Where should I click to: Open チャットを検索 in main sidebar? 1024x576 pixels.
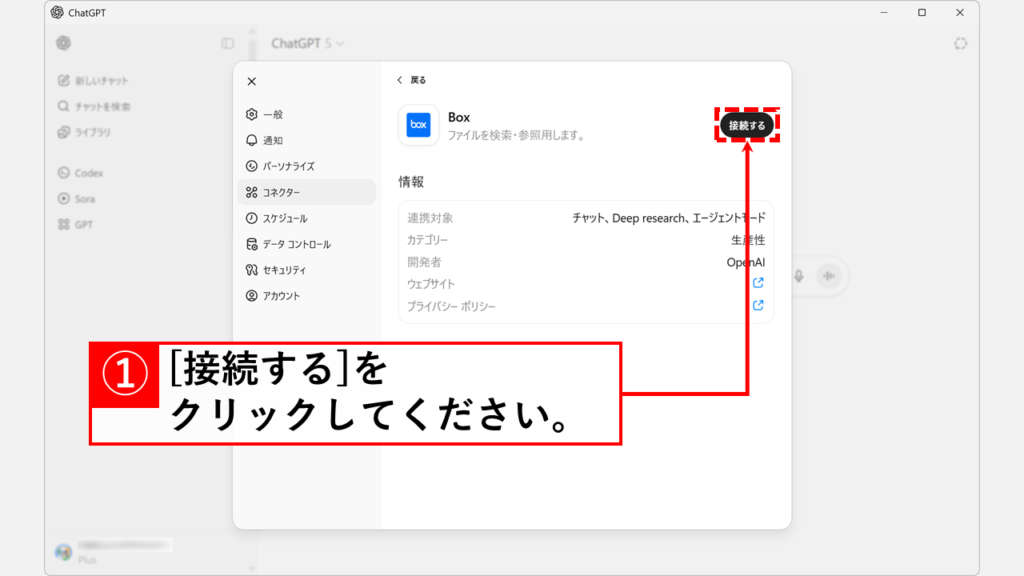94,106
